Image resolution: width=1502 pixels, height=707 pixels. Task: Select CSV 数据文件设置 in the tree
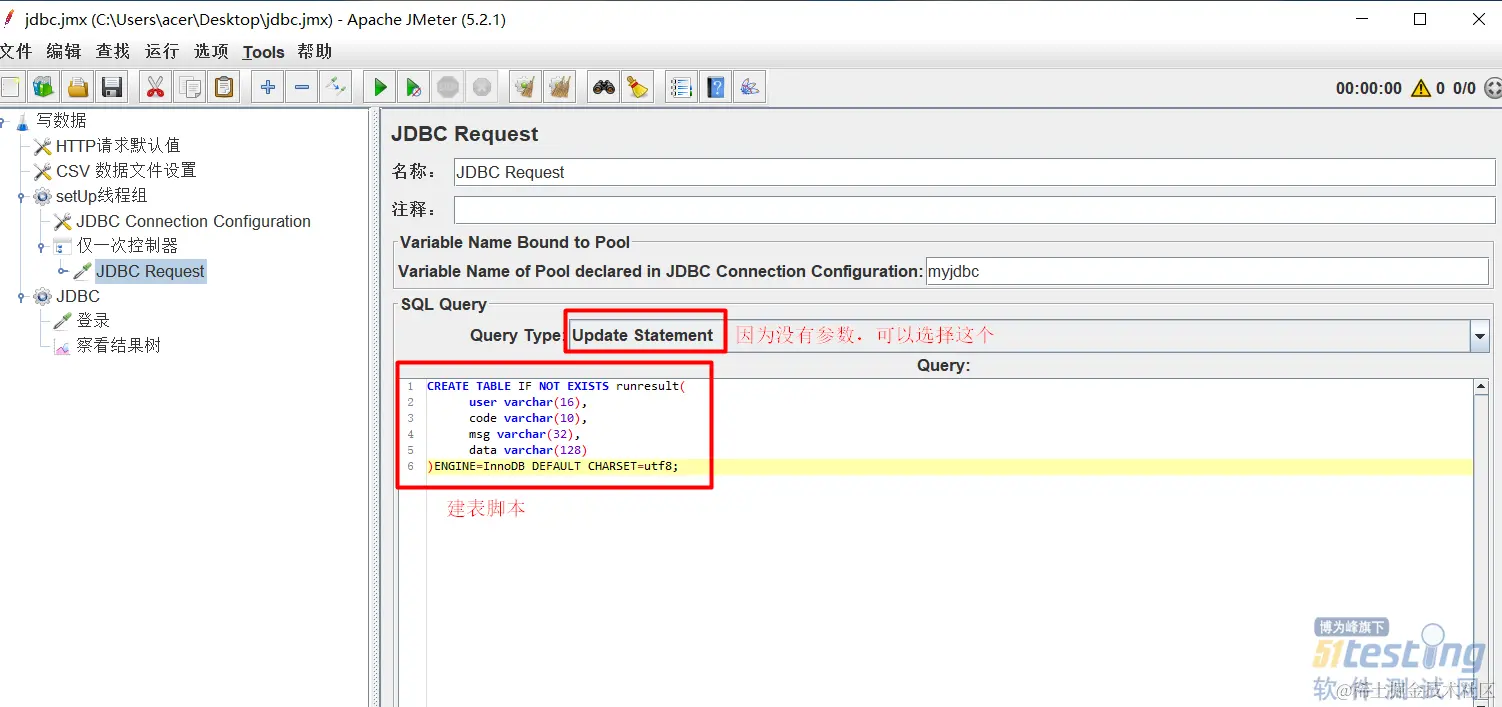tap(126, 170)
